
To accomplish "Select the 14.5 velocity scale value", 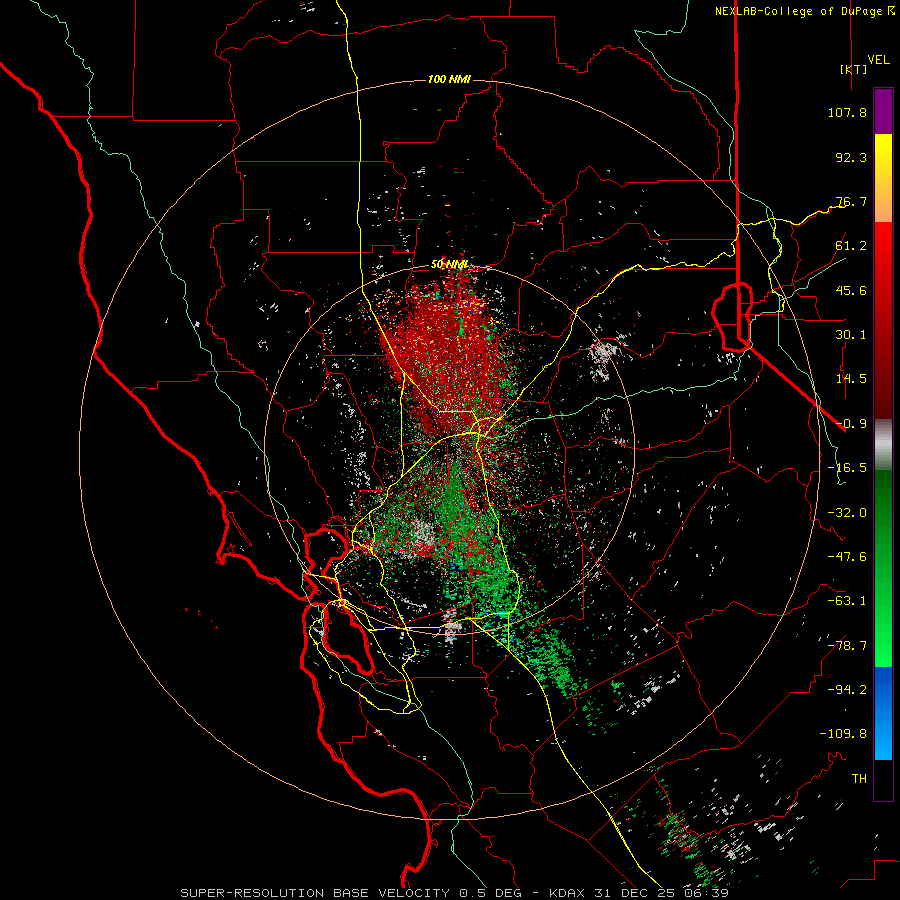I will click(x=851, y=379).
